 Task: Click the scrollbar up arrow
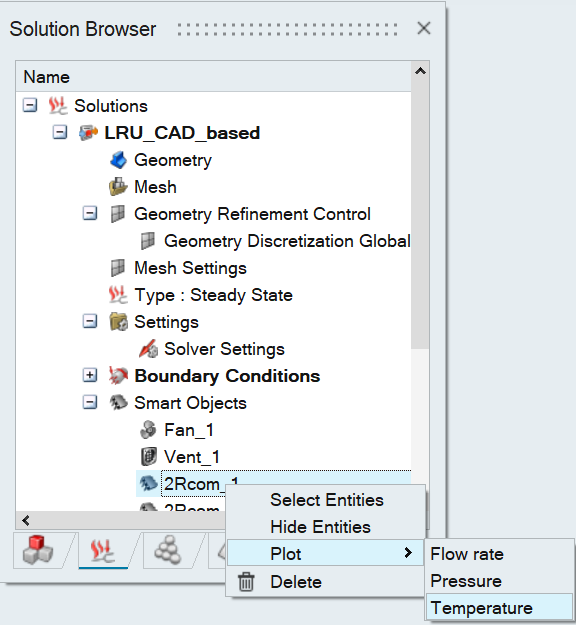(421, 71)
